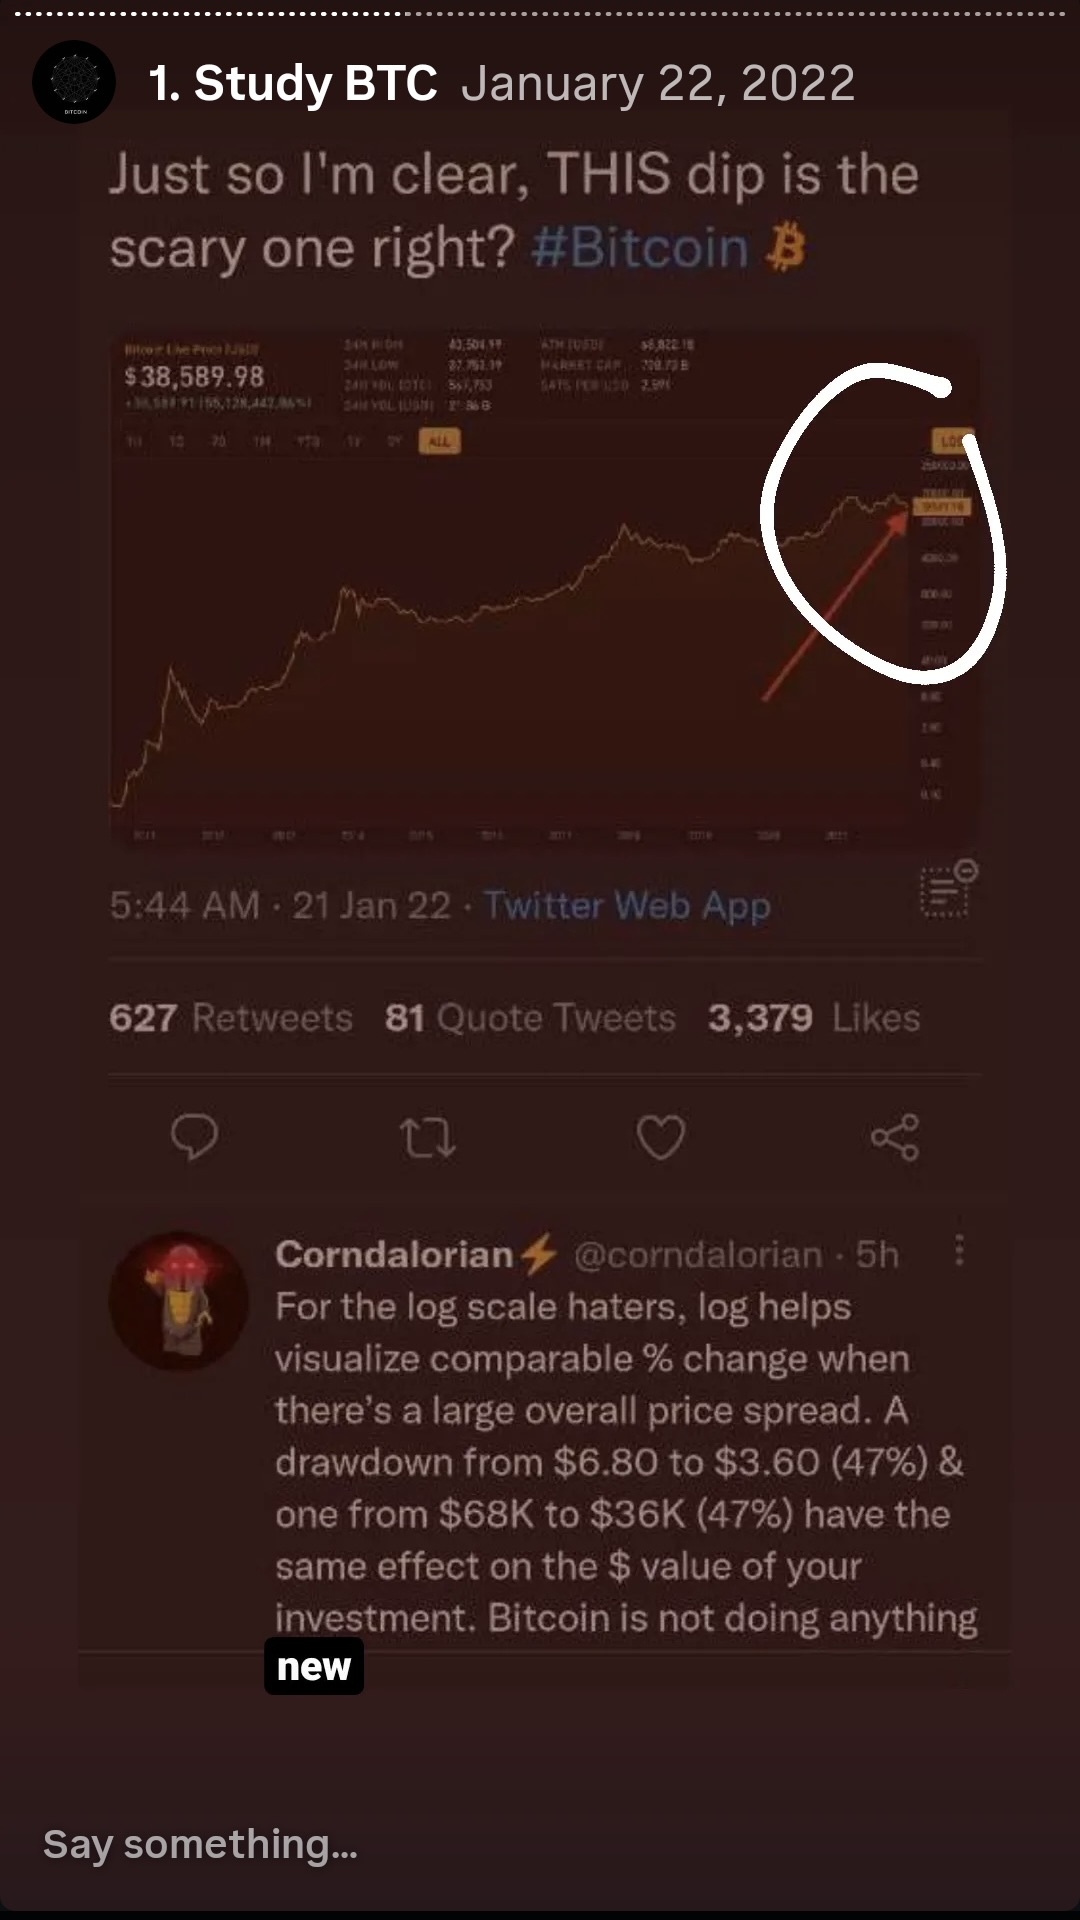This screenshot has height=1920, width=1080.
Task: Tap the share icon under the tweet
Action: pos(894,1138)
